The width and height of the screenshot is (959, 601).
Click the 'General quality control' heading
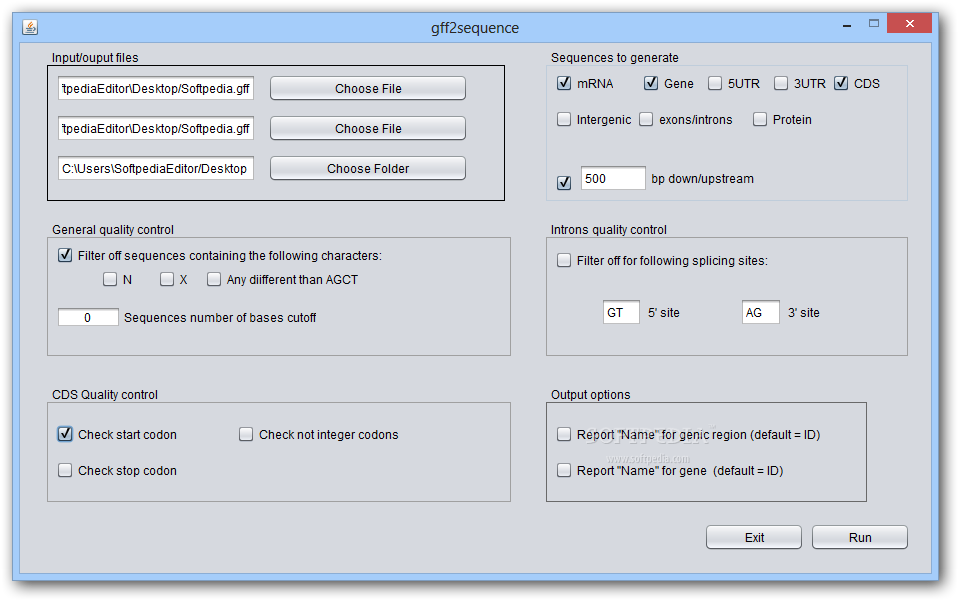pos(113,229)
